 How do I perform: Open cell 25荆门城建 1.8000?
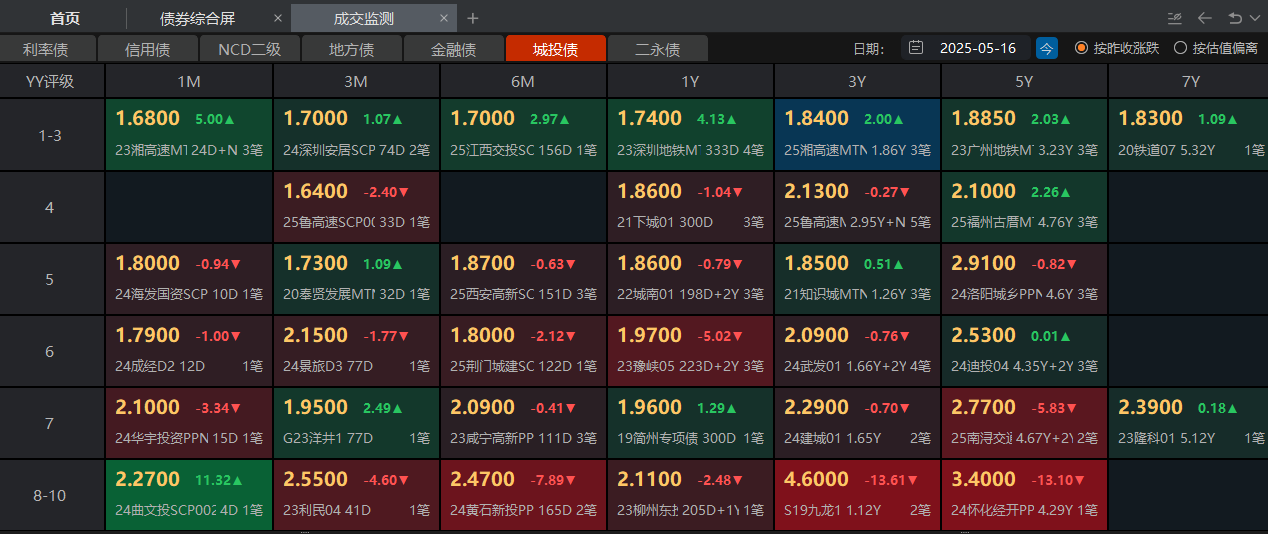(523, 351)
